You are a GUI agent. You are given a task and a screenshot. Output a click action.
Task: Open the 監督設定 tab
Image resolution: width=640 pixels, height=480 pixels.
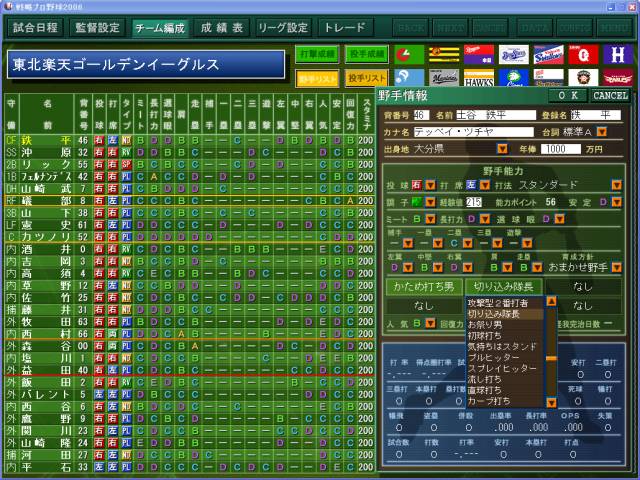point(98,28)
